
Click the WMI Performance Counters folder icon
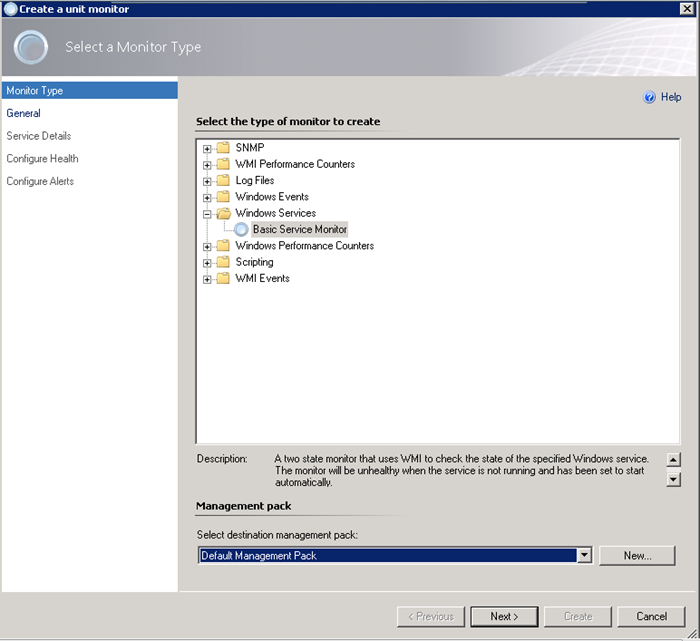[223, 164]
